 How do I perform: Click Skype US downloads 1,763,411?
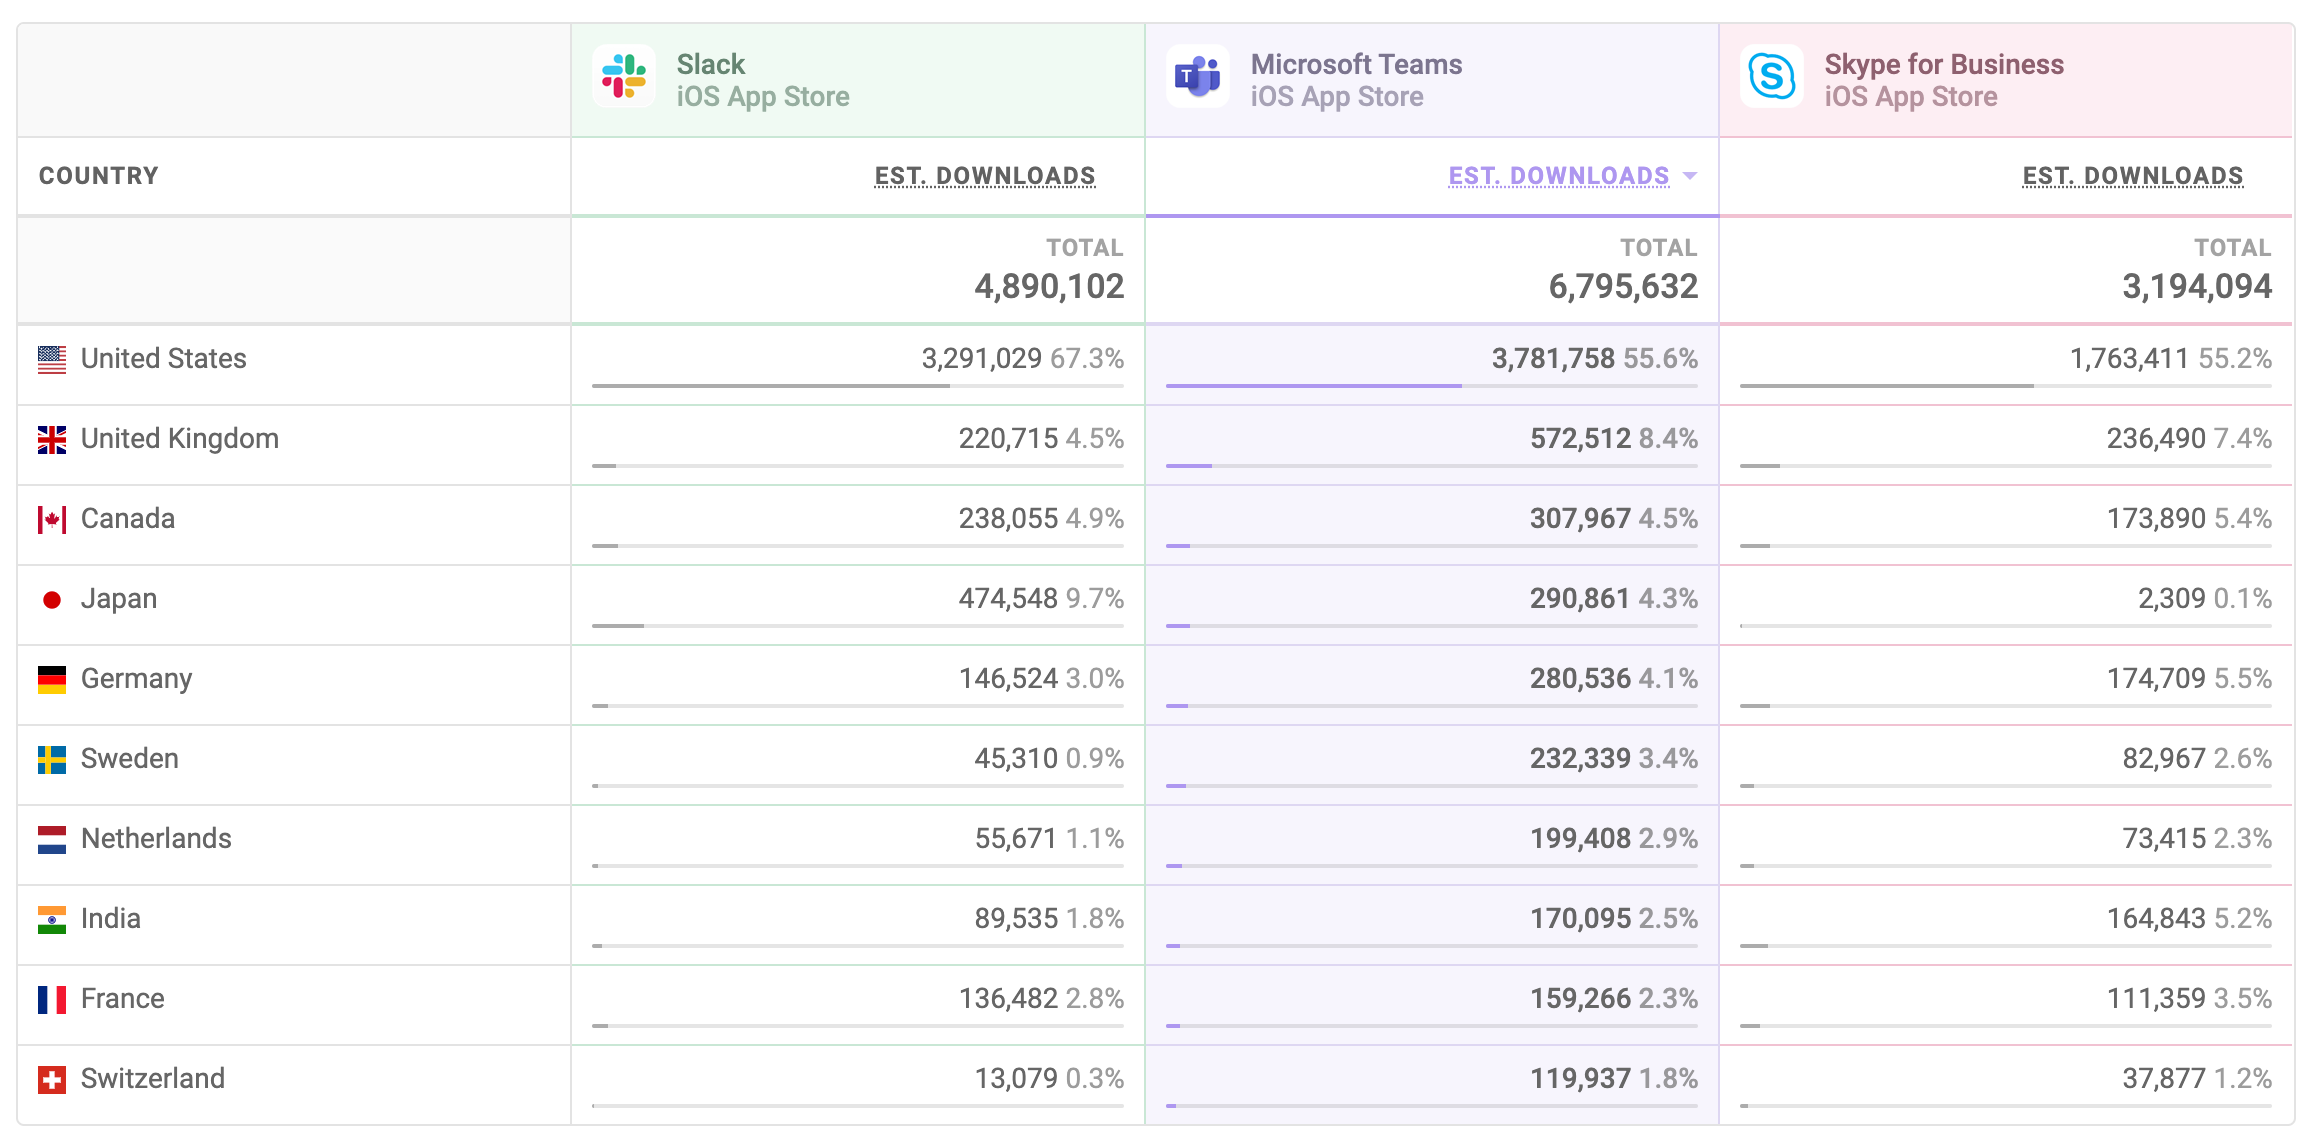click(2129, 358)
